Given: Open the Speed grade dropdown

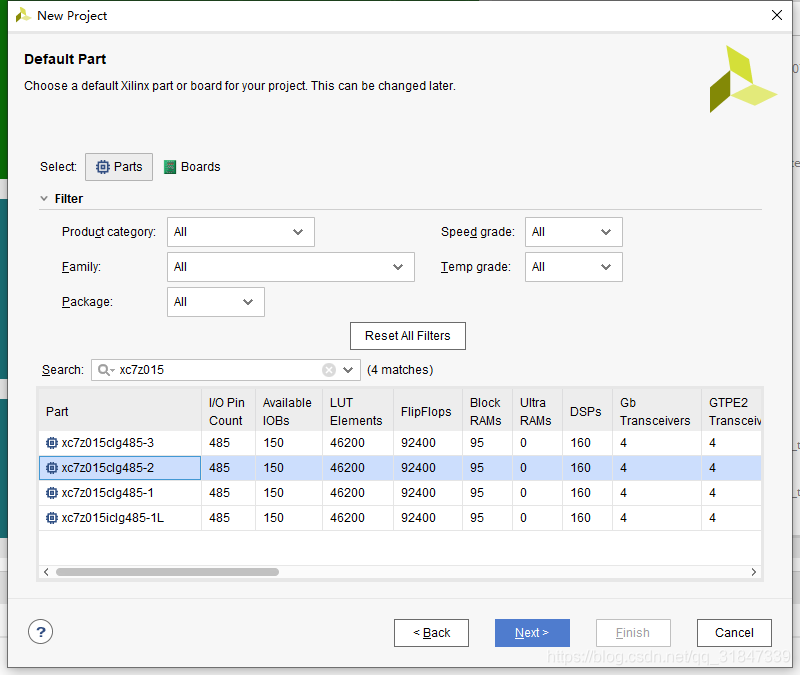Looking at the screenshot, I should (573, 232).
